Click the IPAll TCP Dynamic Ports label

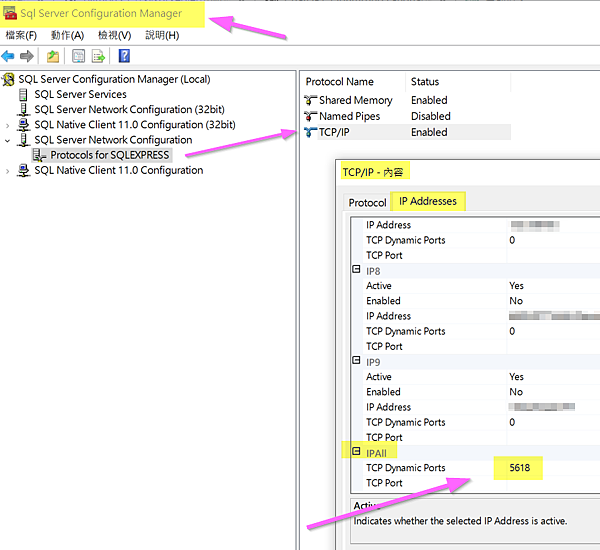coord(406,468)
